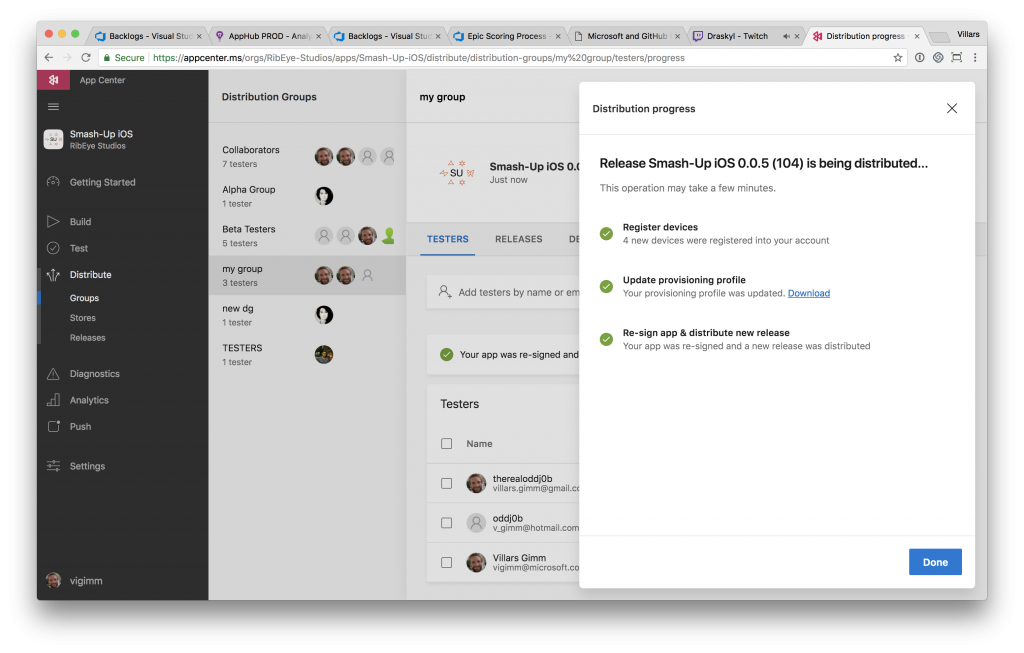Select the new dg distribution group
The height and width of the screenshot is (653, 1024).
point(307,315)
